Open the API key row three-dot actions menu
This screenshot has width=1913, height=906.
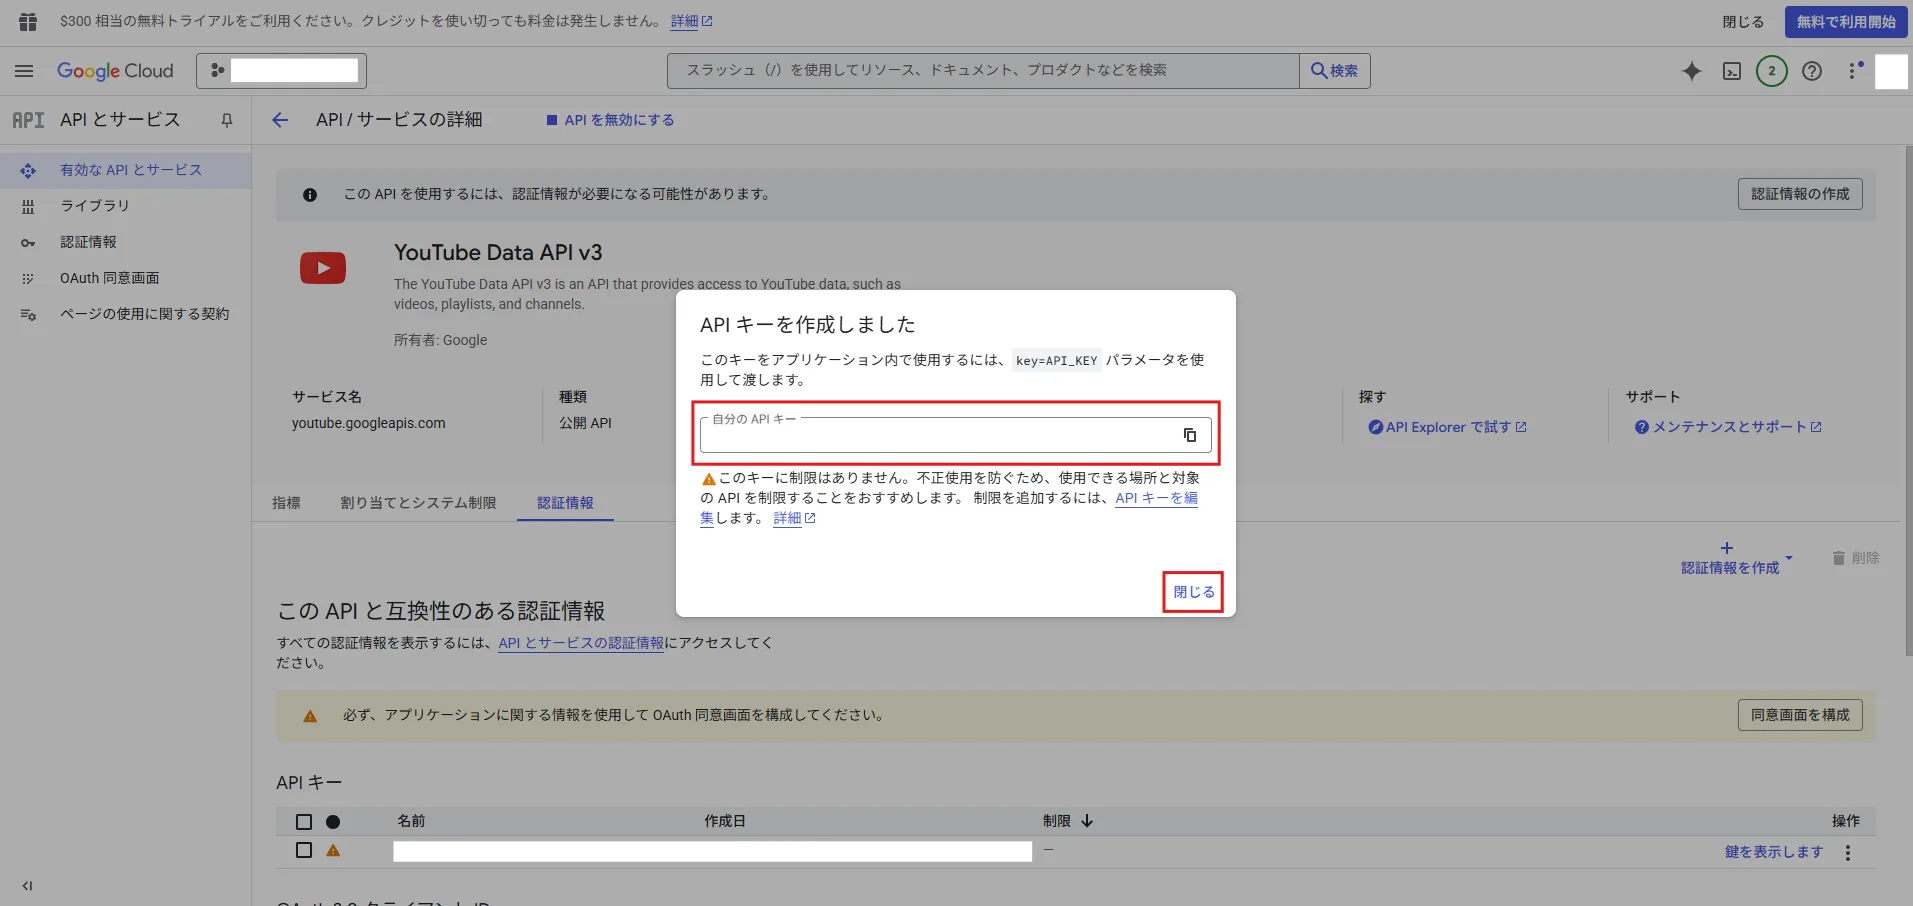click(1848, 853)
